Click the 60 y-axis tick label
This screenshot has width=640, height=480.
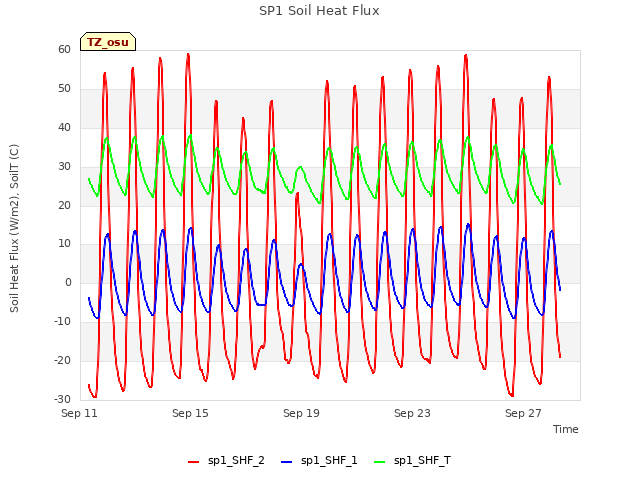tap(64, 49)
